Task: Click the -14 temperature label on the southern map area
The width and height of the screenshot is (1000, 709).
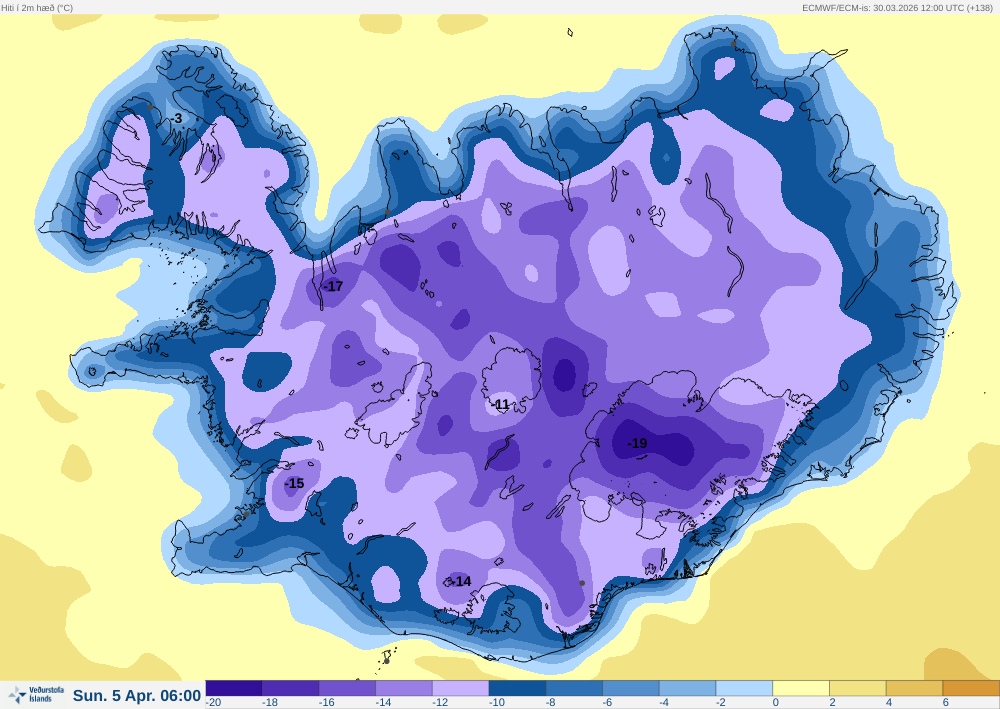Action: coord(461,581)
